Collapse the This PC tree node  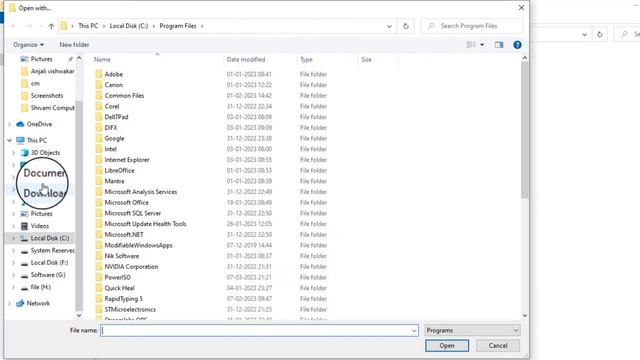tap(9, 140)
